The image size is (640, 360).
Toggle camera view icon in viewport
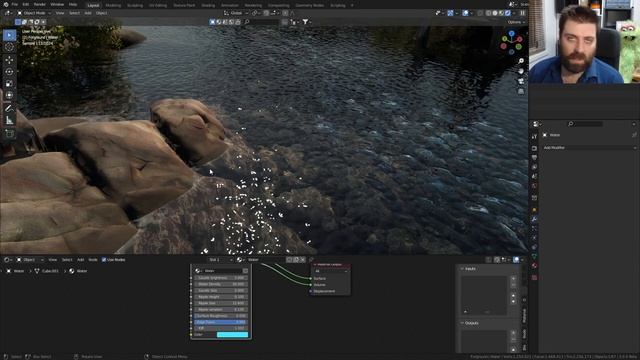coord(521,81)
